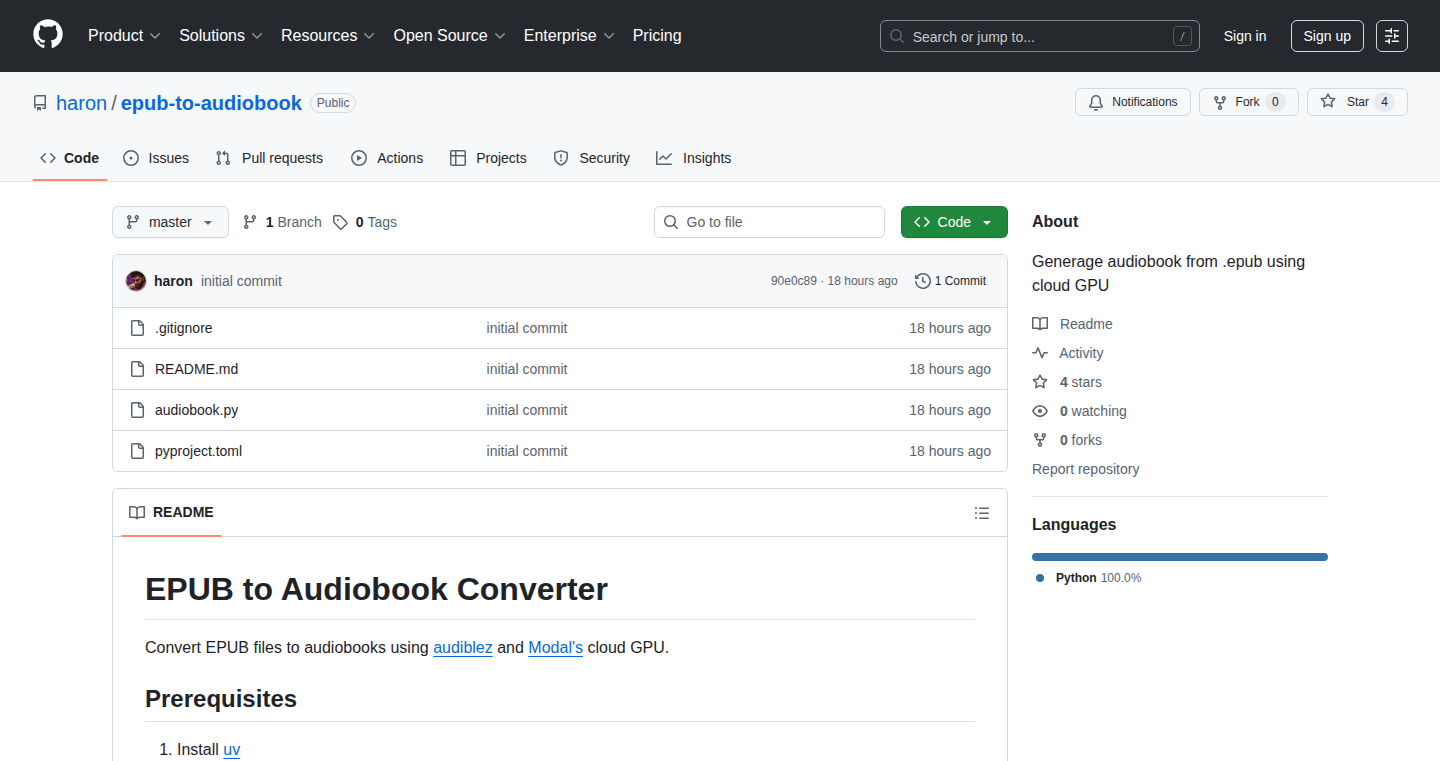The image size is (1440, 761).
Task: Expand the Open Source menu
Action: tap(449, 35)
